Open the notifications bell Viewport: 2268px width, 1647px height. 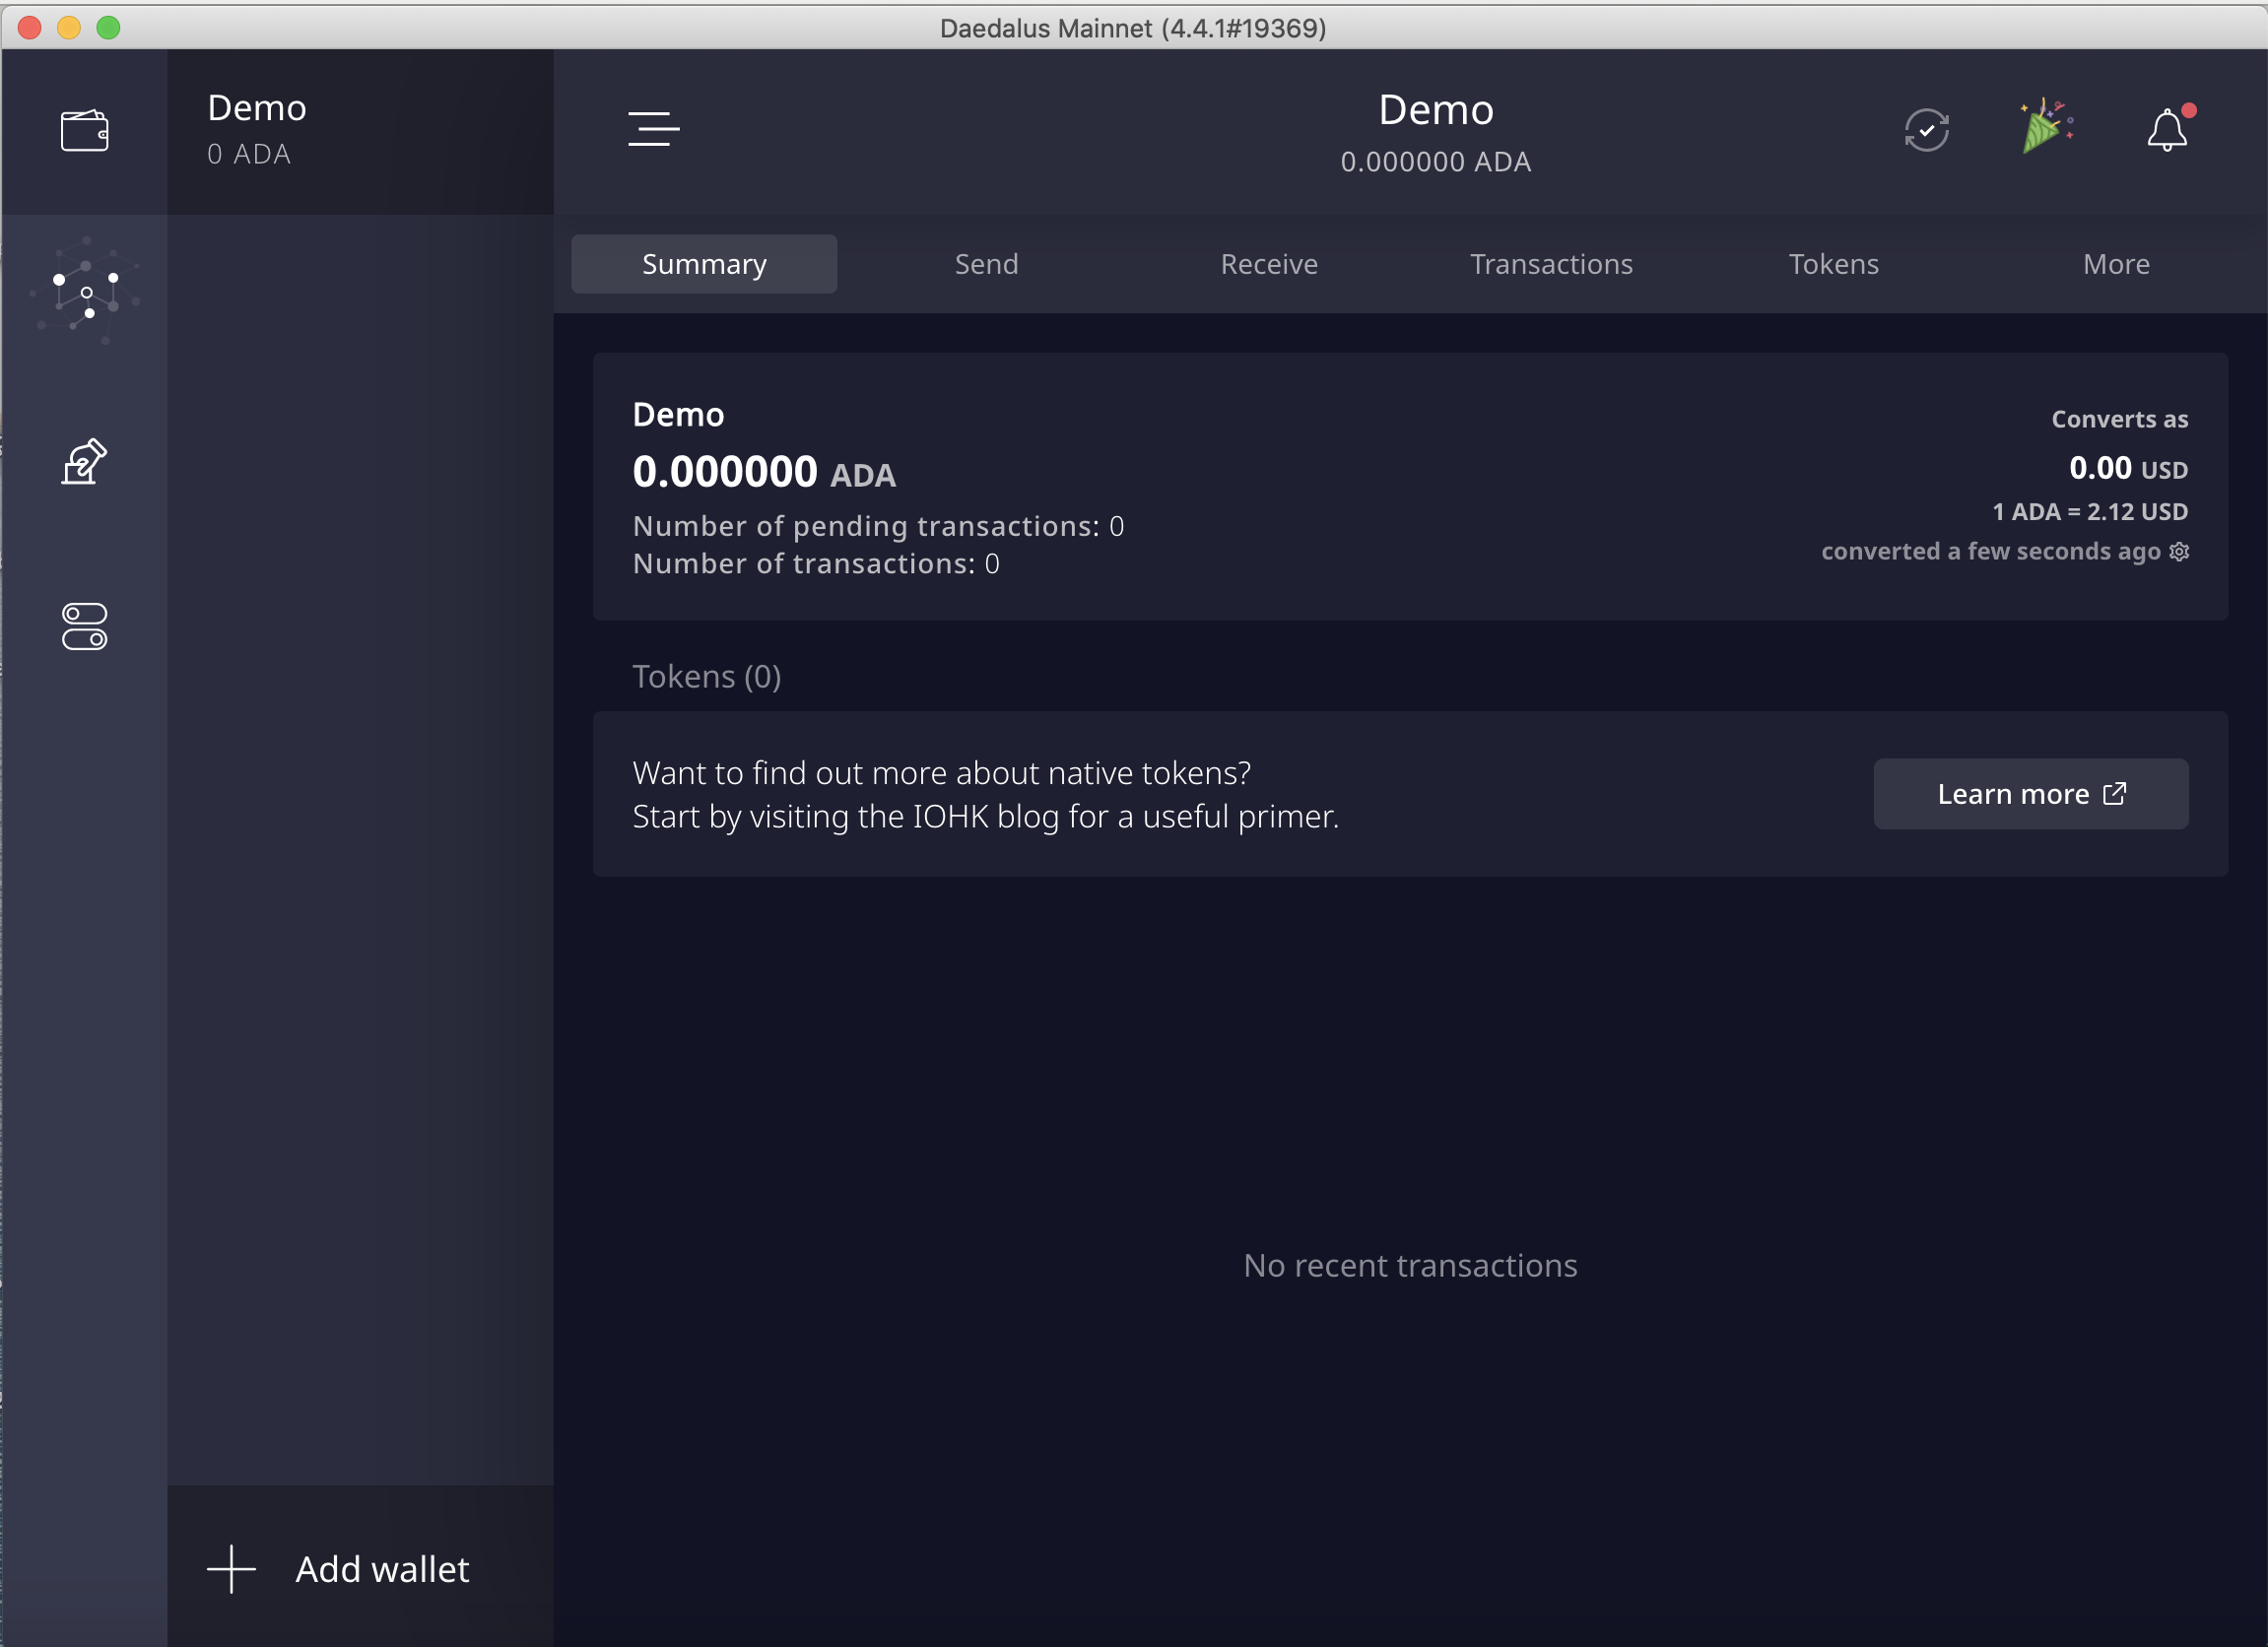[x=2166, y=131]
